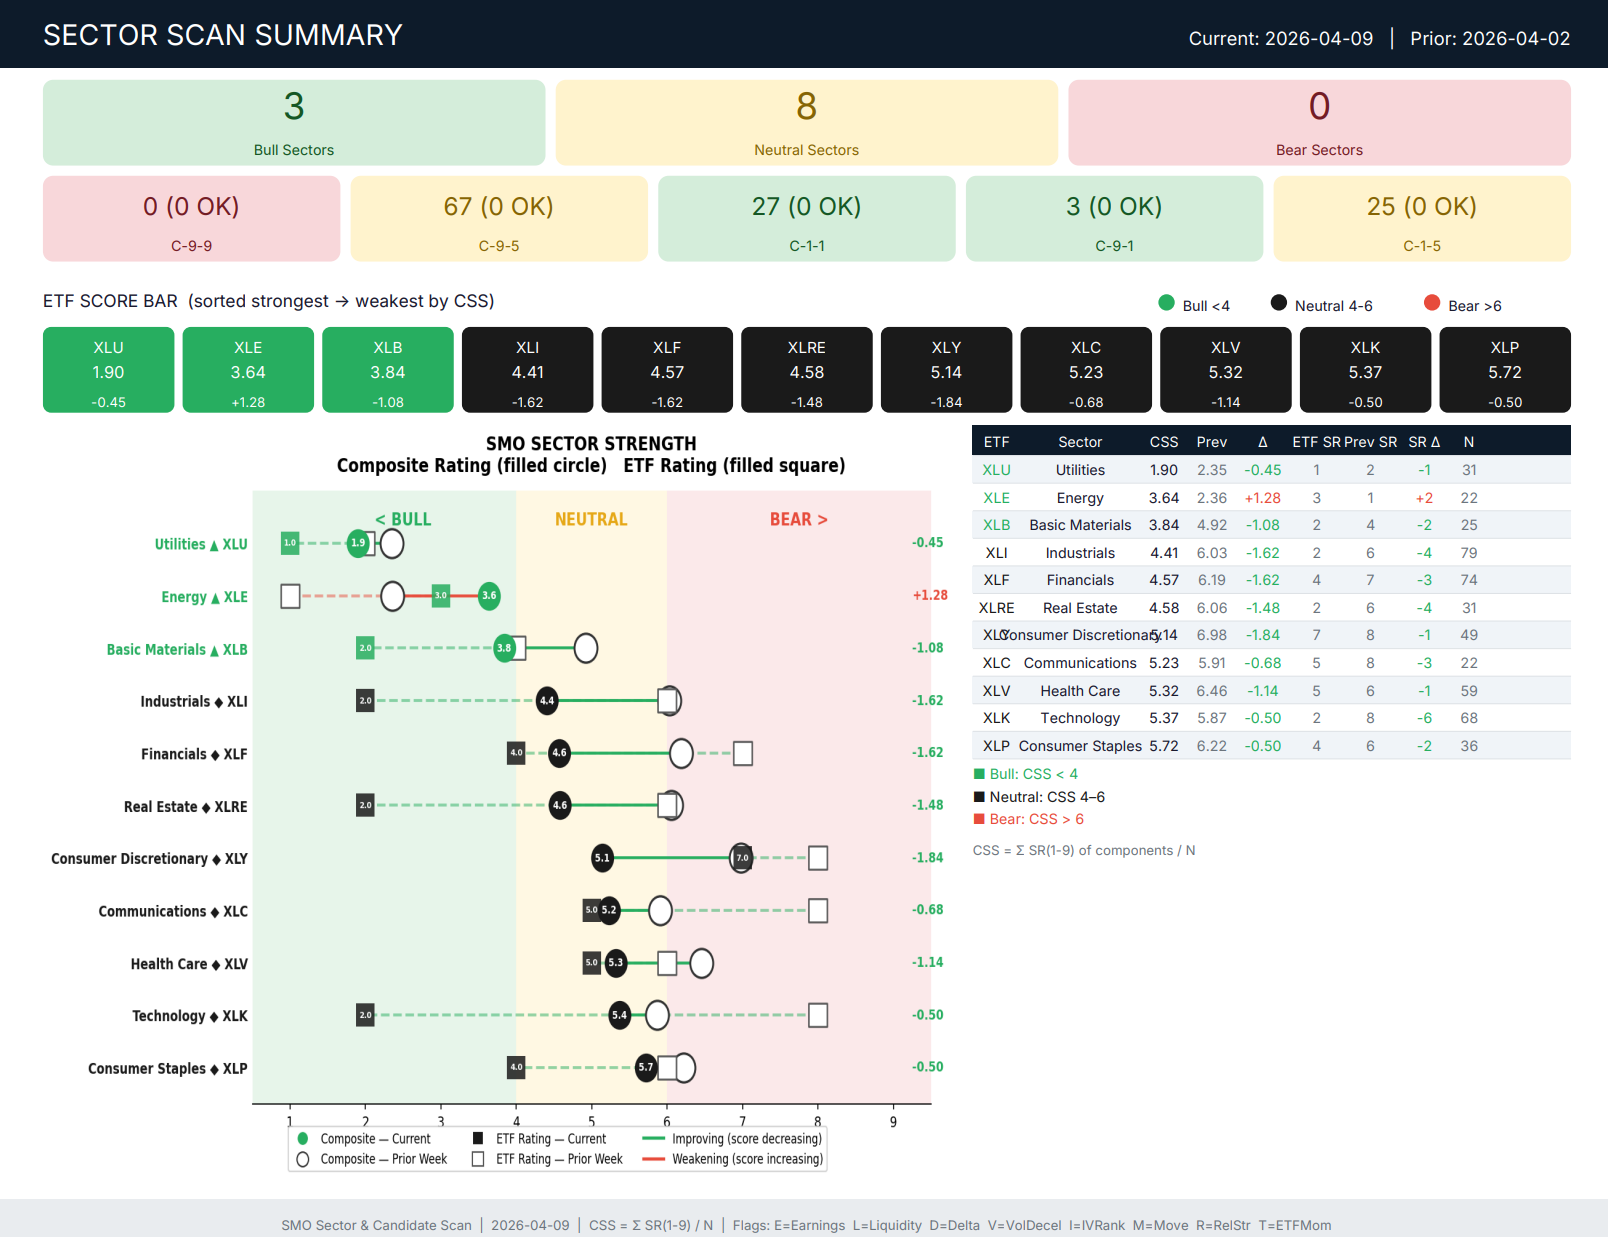The image size is (1608, 1237).
Task: Click the 5.1 composite circle for Consumer Discretionary
Action: [602, 858]
